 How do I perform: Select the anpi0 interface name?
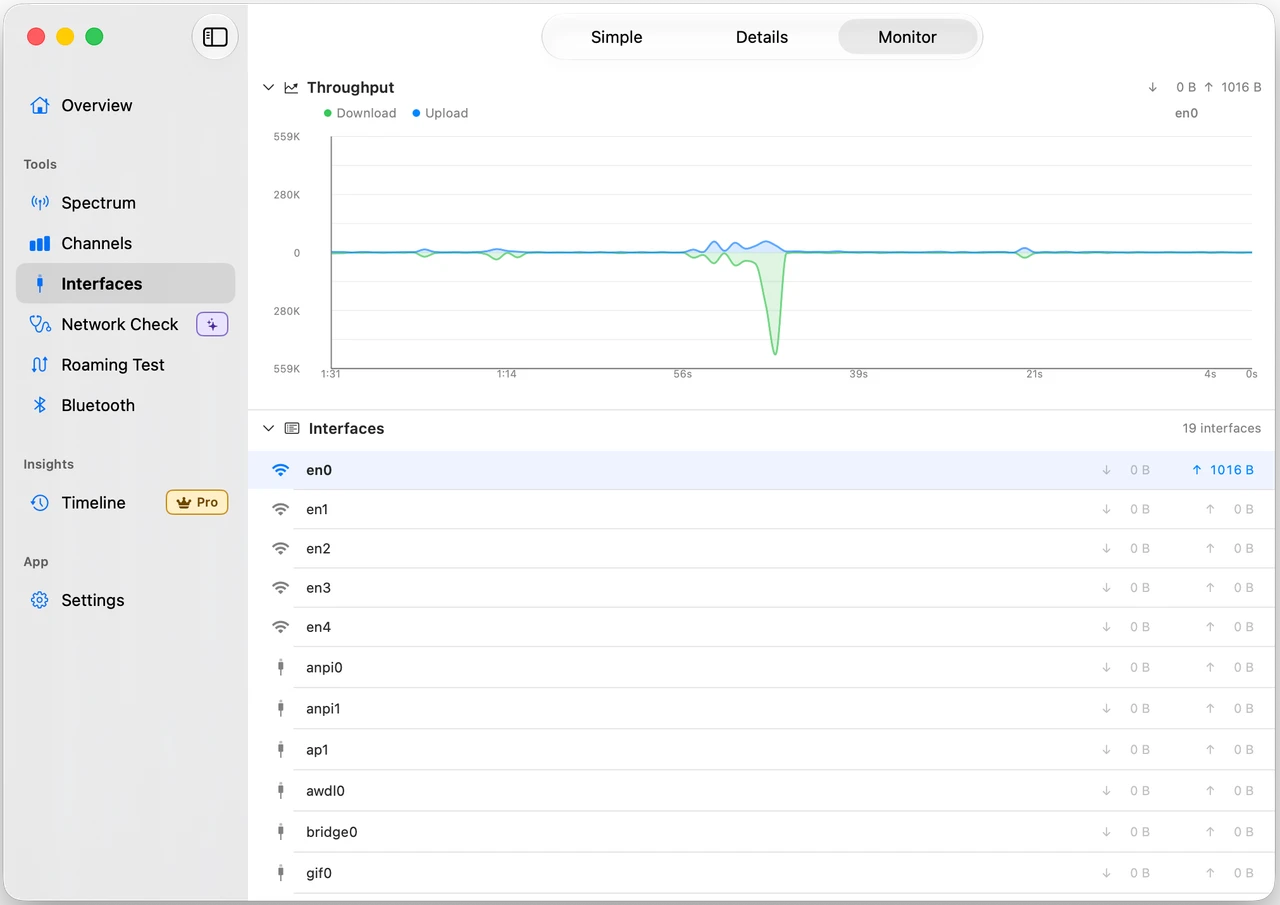(324, 667)
